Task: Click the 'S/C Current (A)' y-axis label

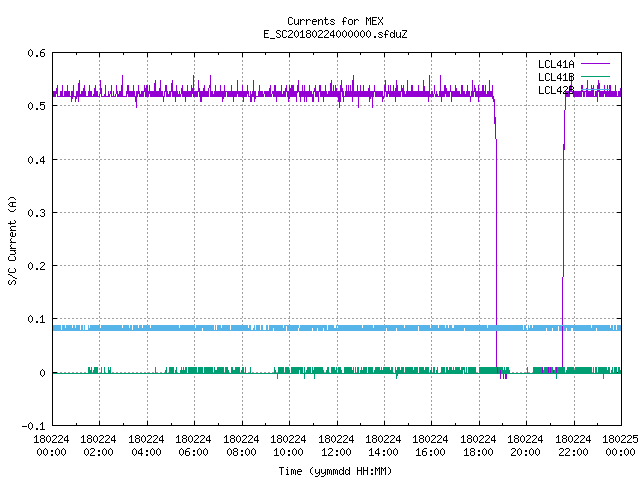Action: (x=13, y=241)
